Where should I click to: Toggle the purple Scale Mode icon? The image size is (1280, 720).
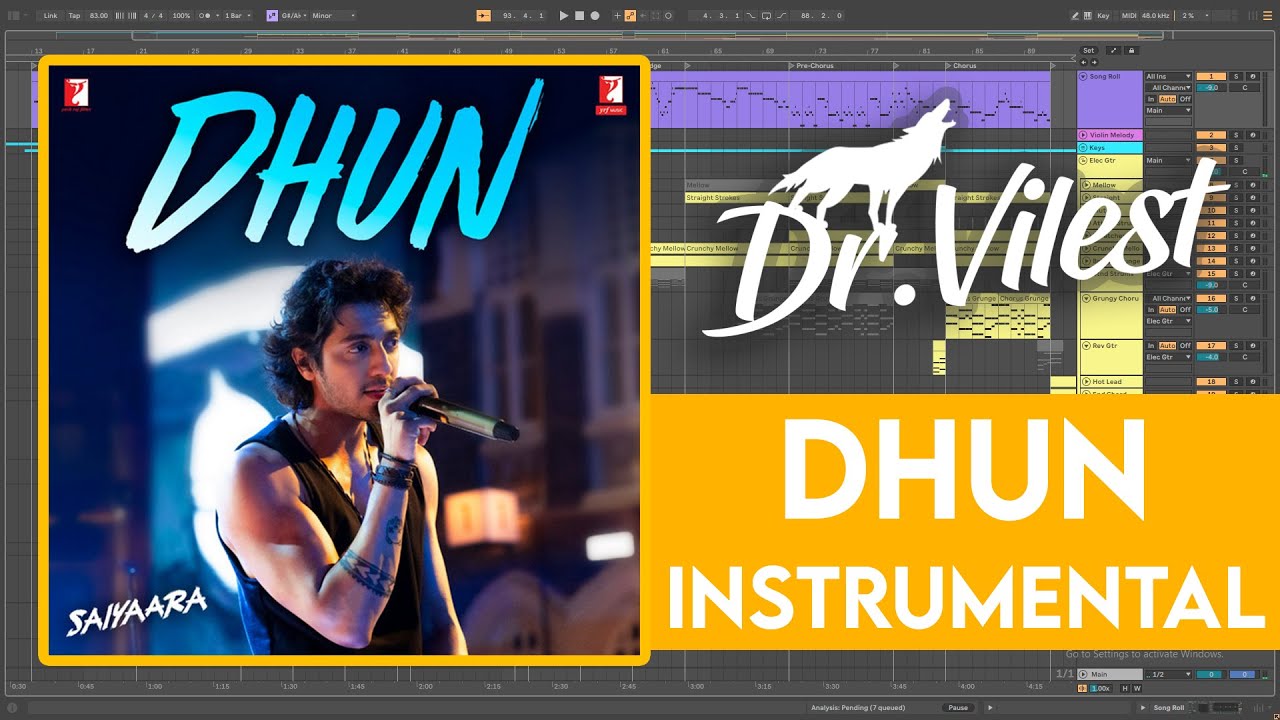272,16
